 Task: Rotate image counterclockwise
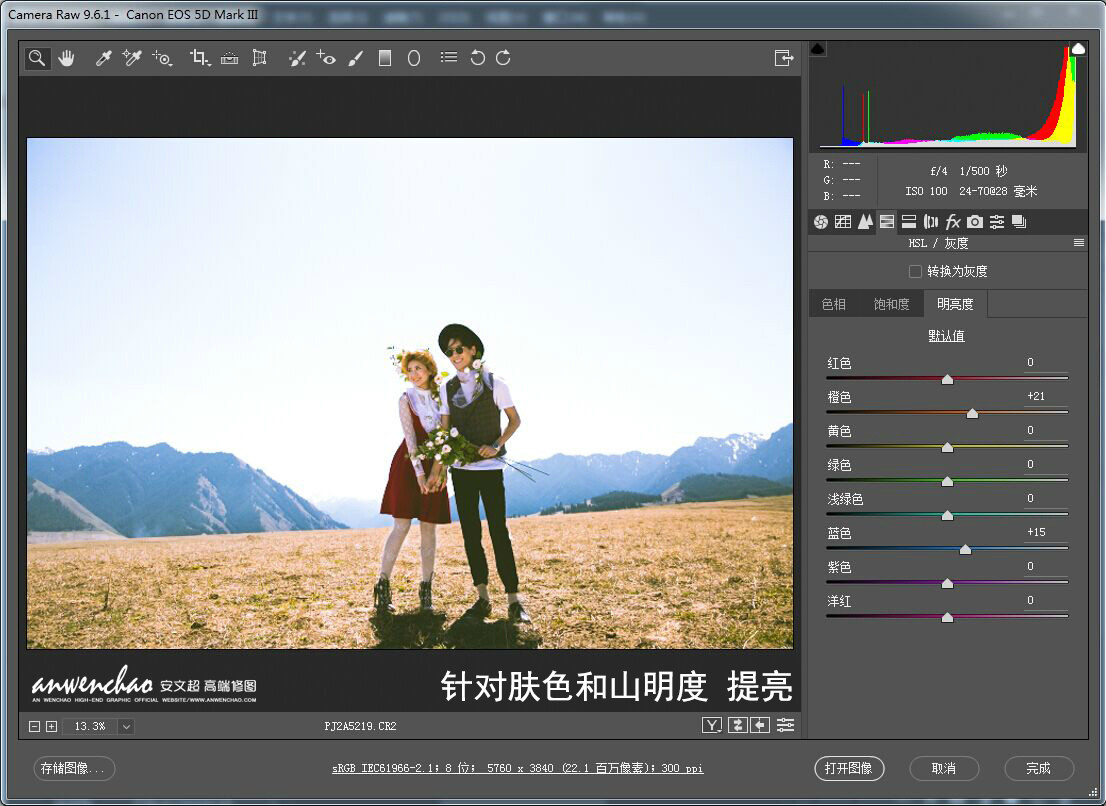[478, 58]
